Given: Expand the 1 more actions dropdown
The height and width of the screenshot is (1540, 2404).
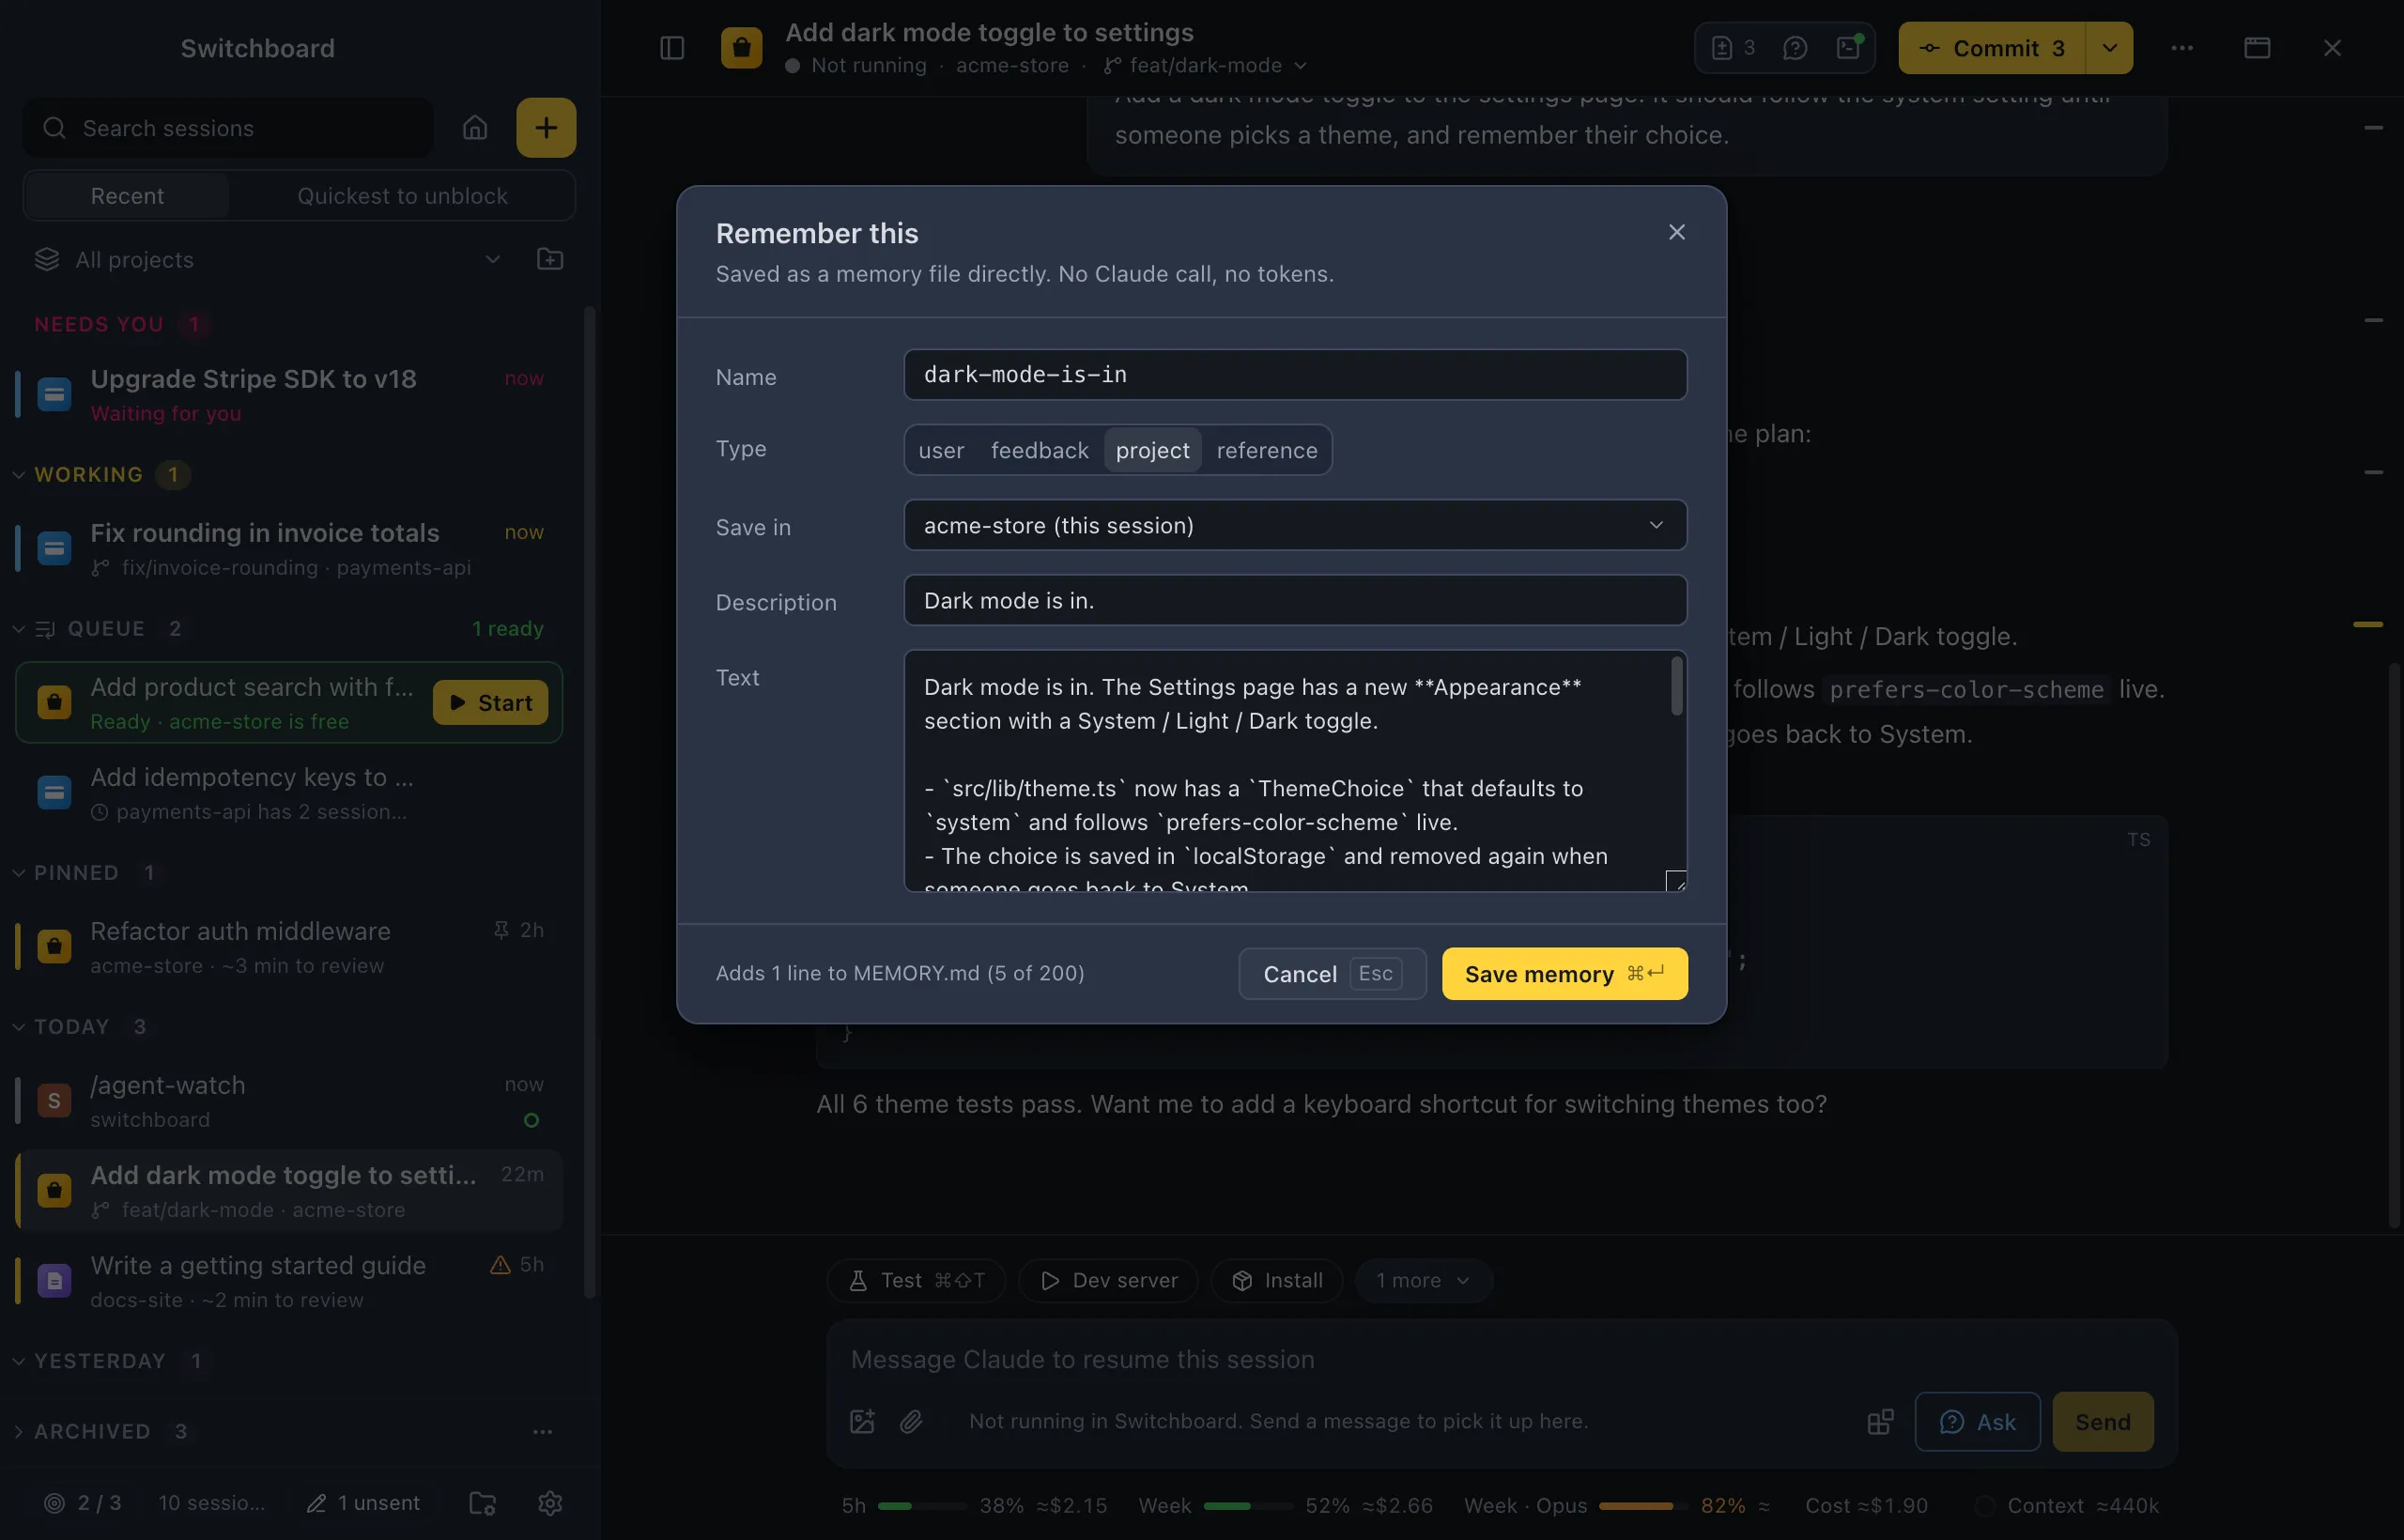Looking at the screenshot, I should tap(1423, 1280).
